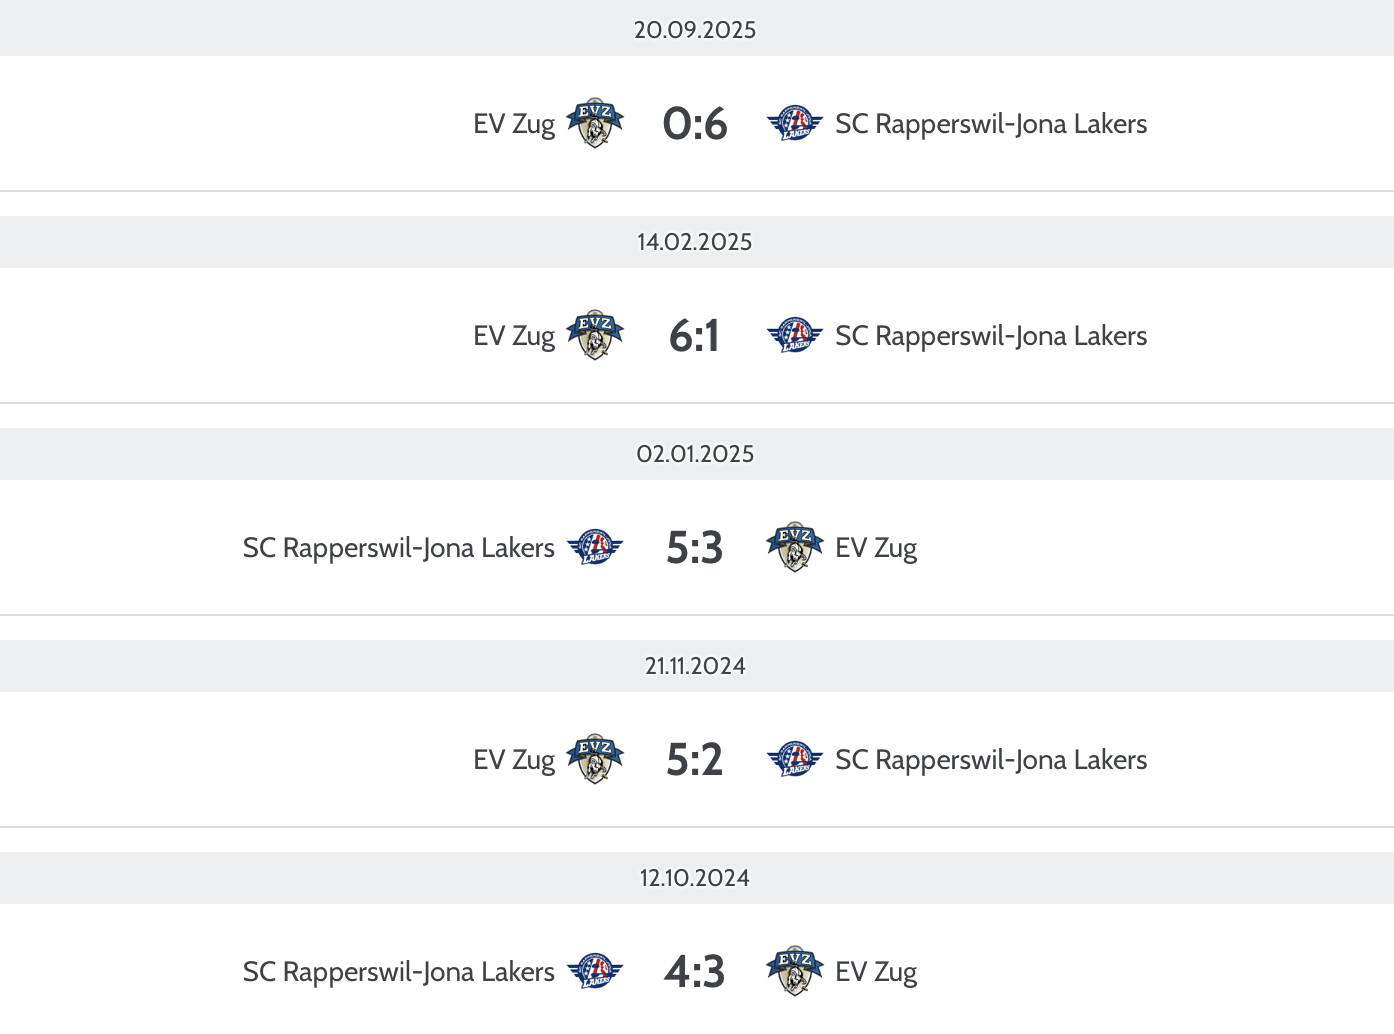Click the 21.11.2024 date header

(695, 666)
